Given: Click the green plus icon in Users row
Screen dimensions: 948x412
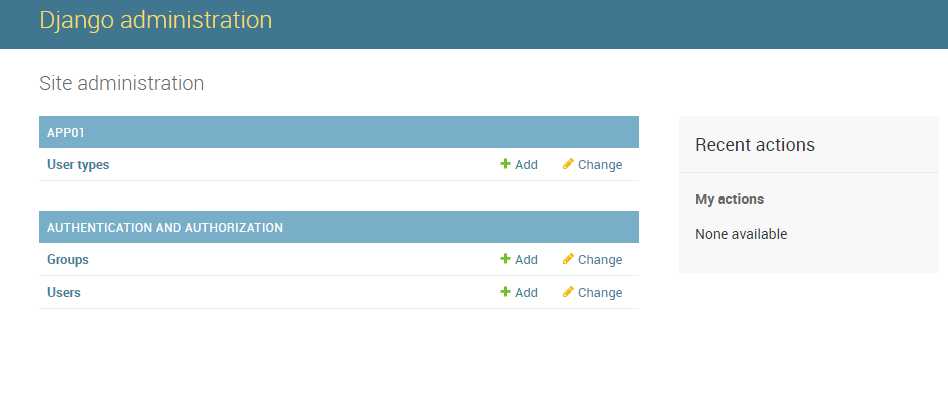Looking at the screenshot, I should [505, 292].
